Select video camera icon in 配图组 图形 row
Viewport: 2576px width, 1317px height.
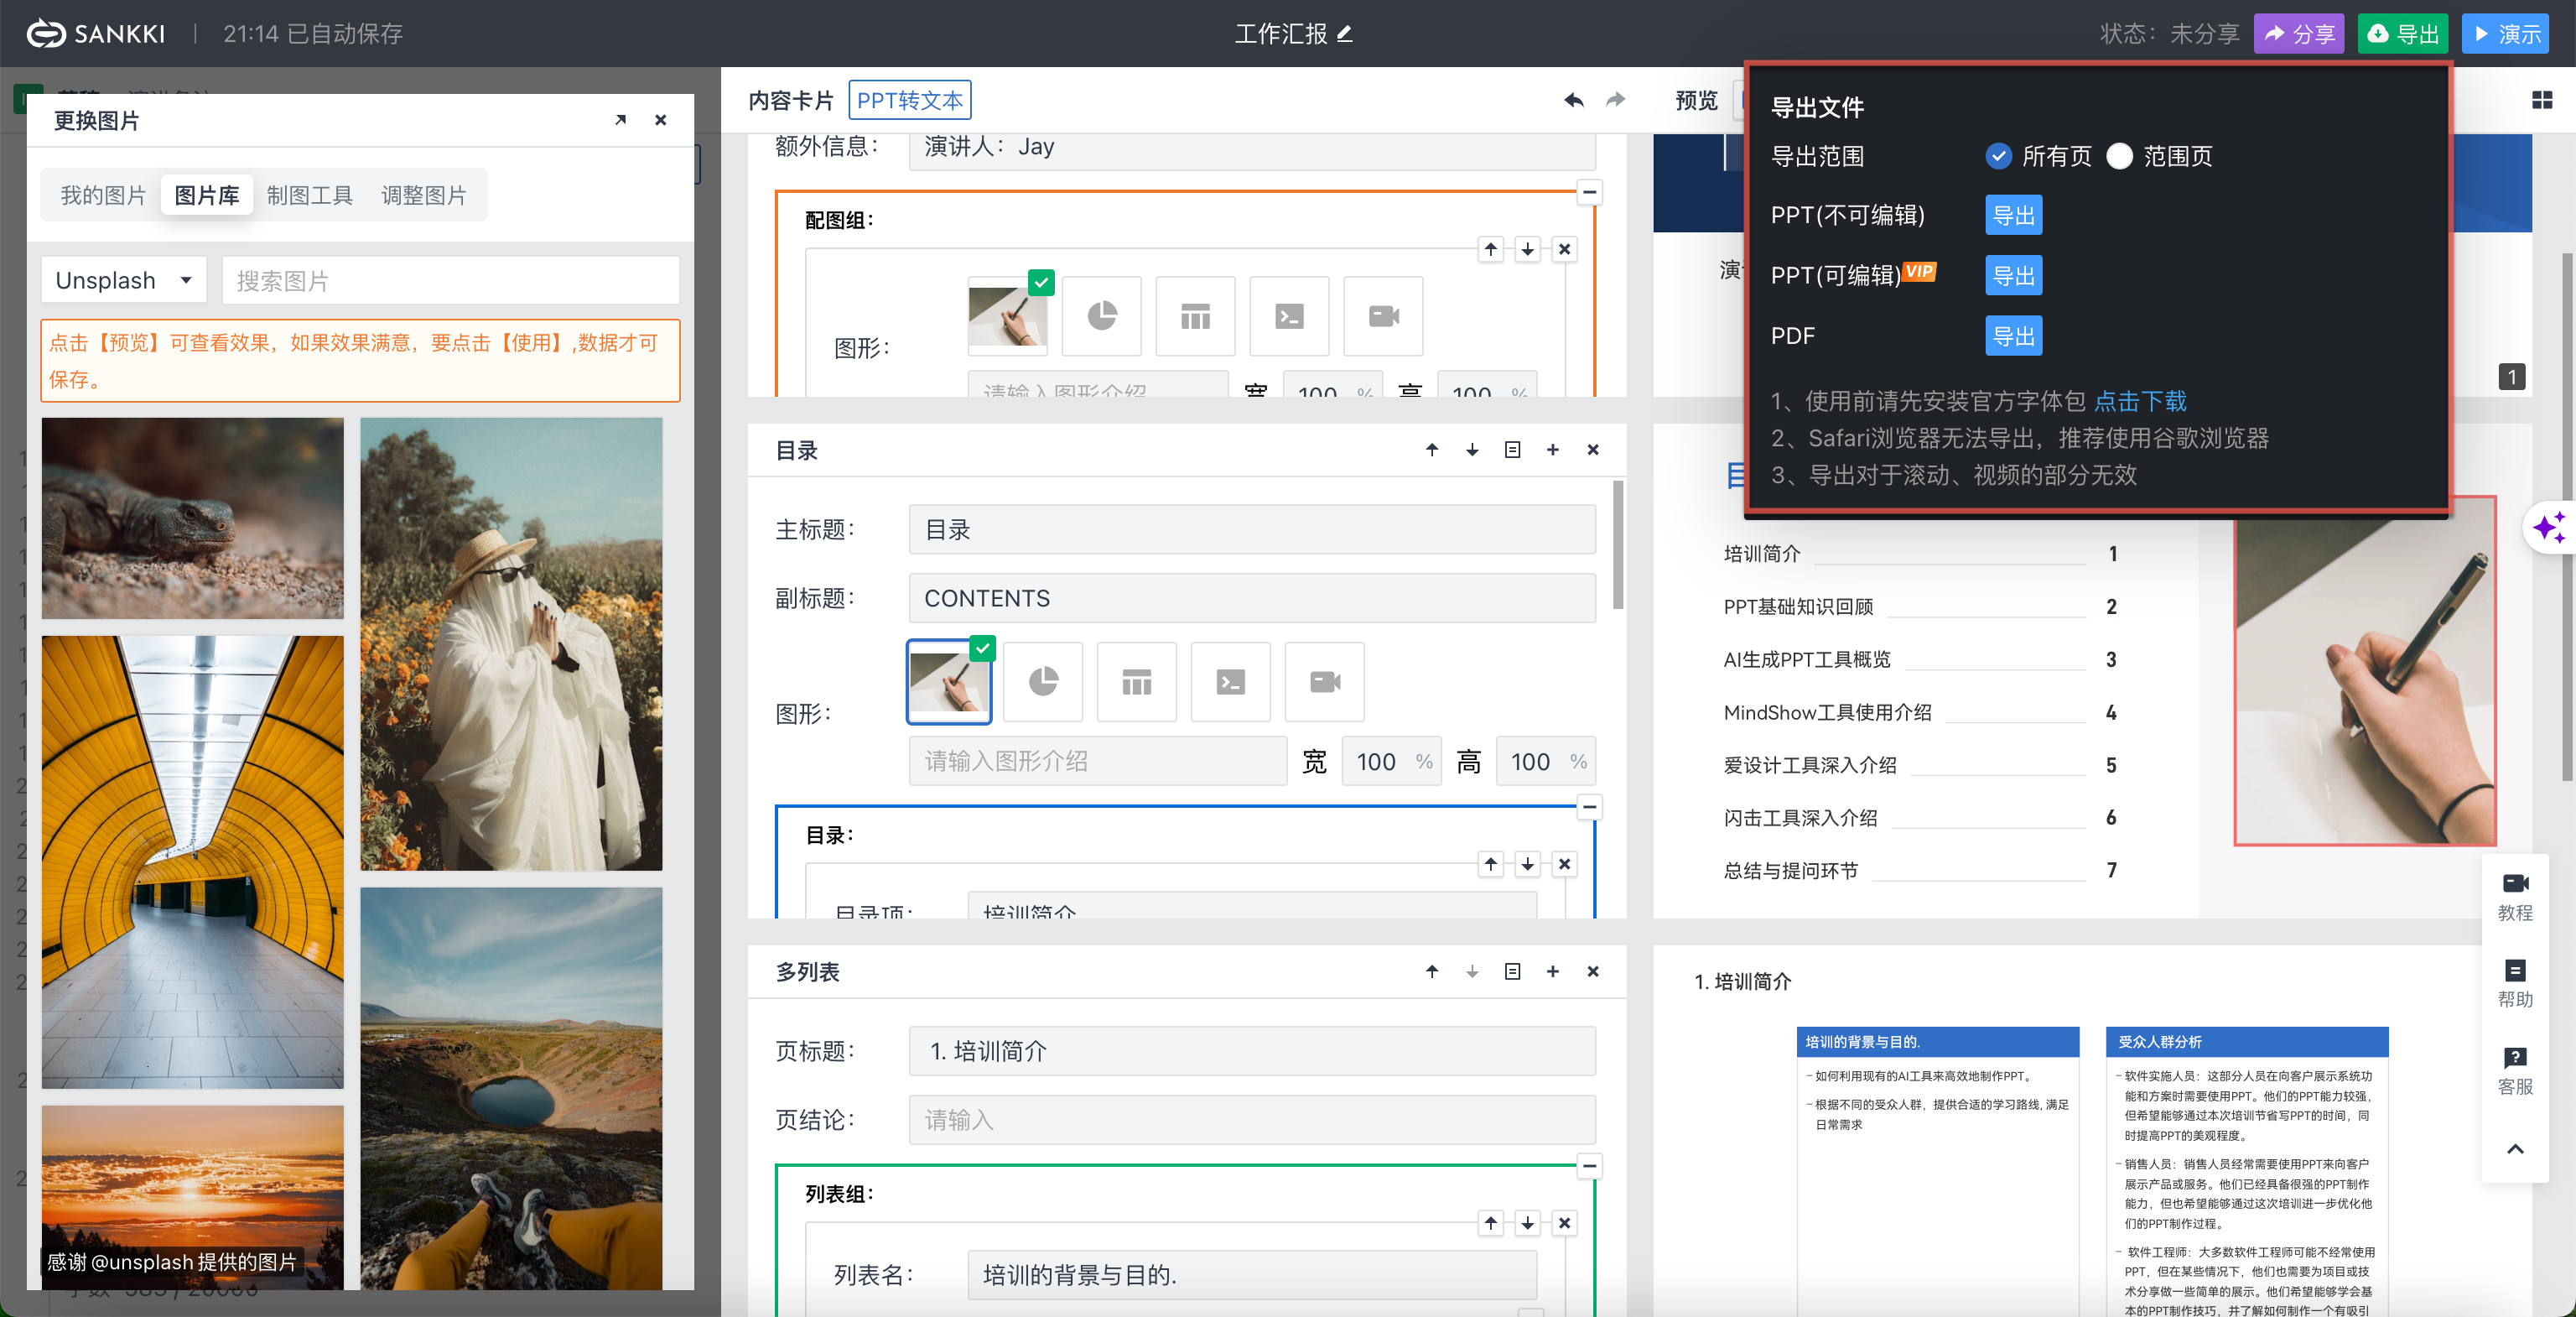[x=1383, y=316]
